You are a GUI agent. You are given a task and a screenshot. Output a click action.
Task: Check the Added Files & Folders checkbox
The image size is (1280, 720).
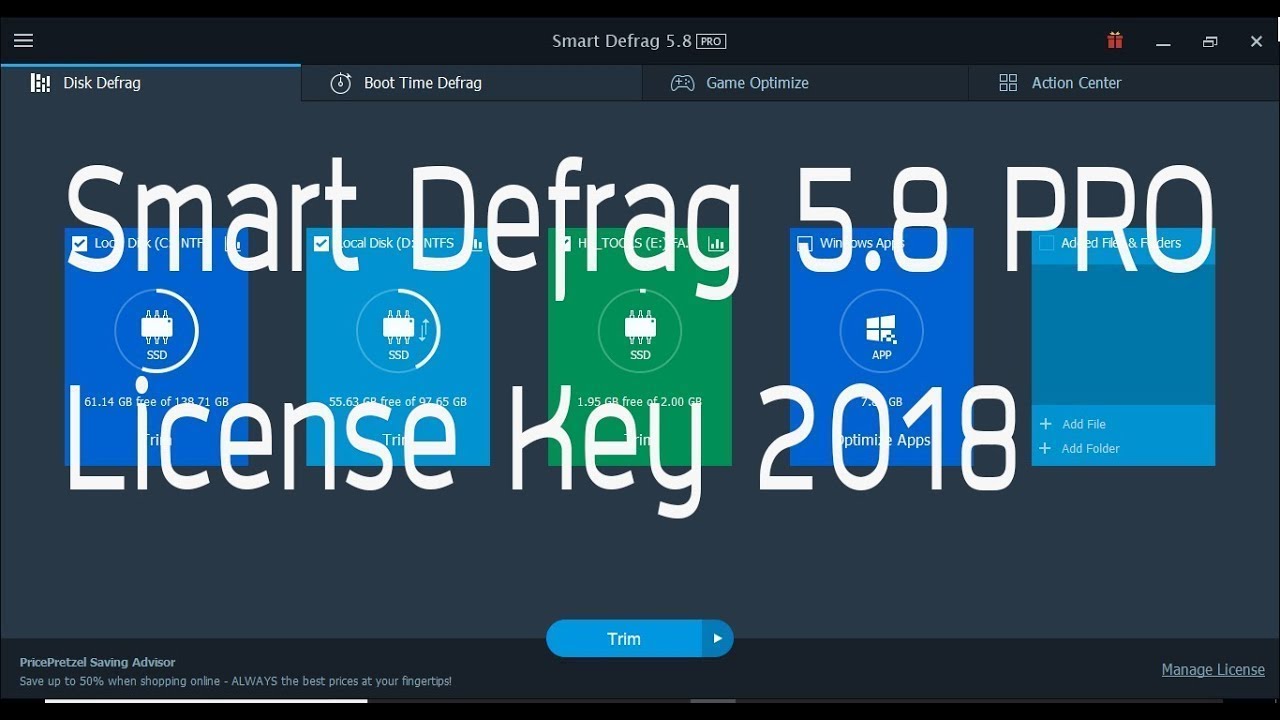tap(1046, 243)
